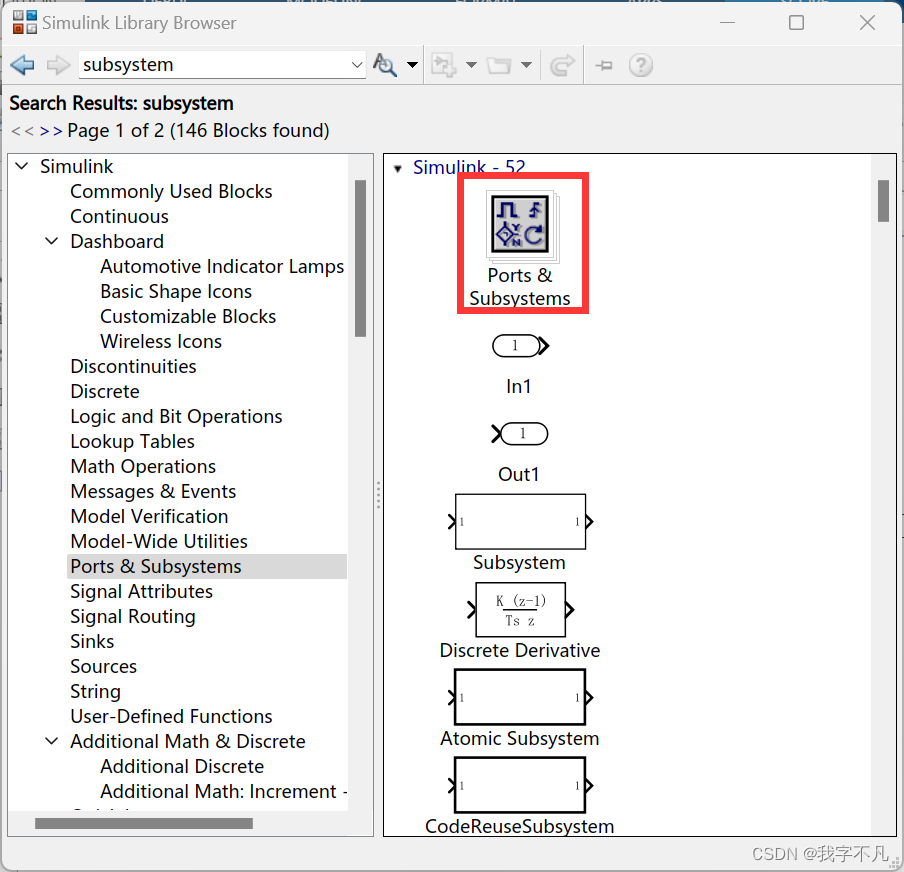
Task: Select Messages & Events library
Action: [x=153, y=491]
